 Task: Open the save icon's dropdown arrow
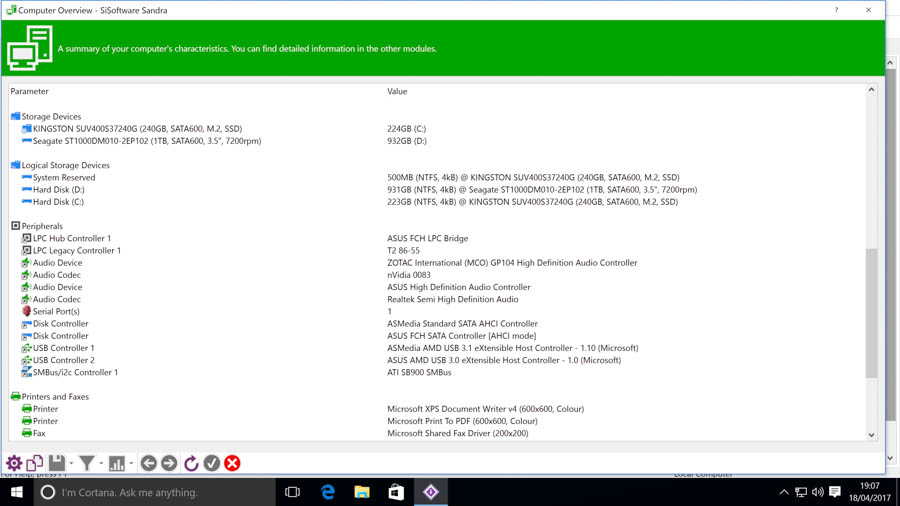pyautogui.click(x=71, y=464)
